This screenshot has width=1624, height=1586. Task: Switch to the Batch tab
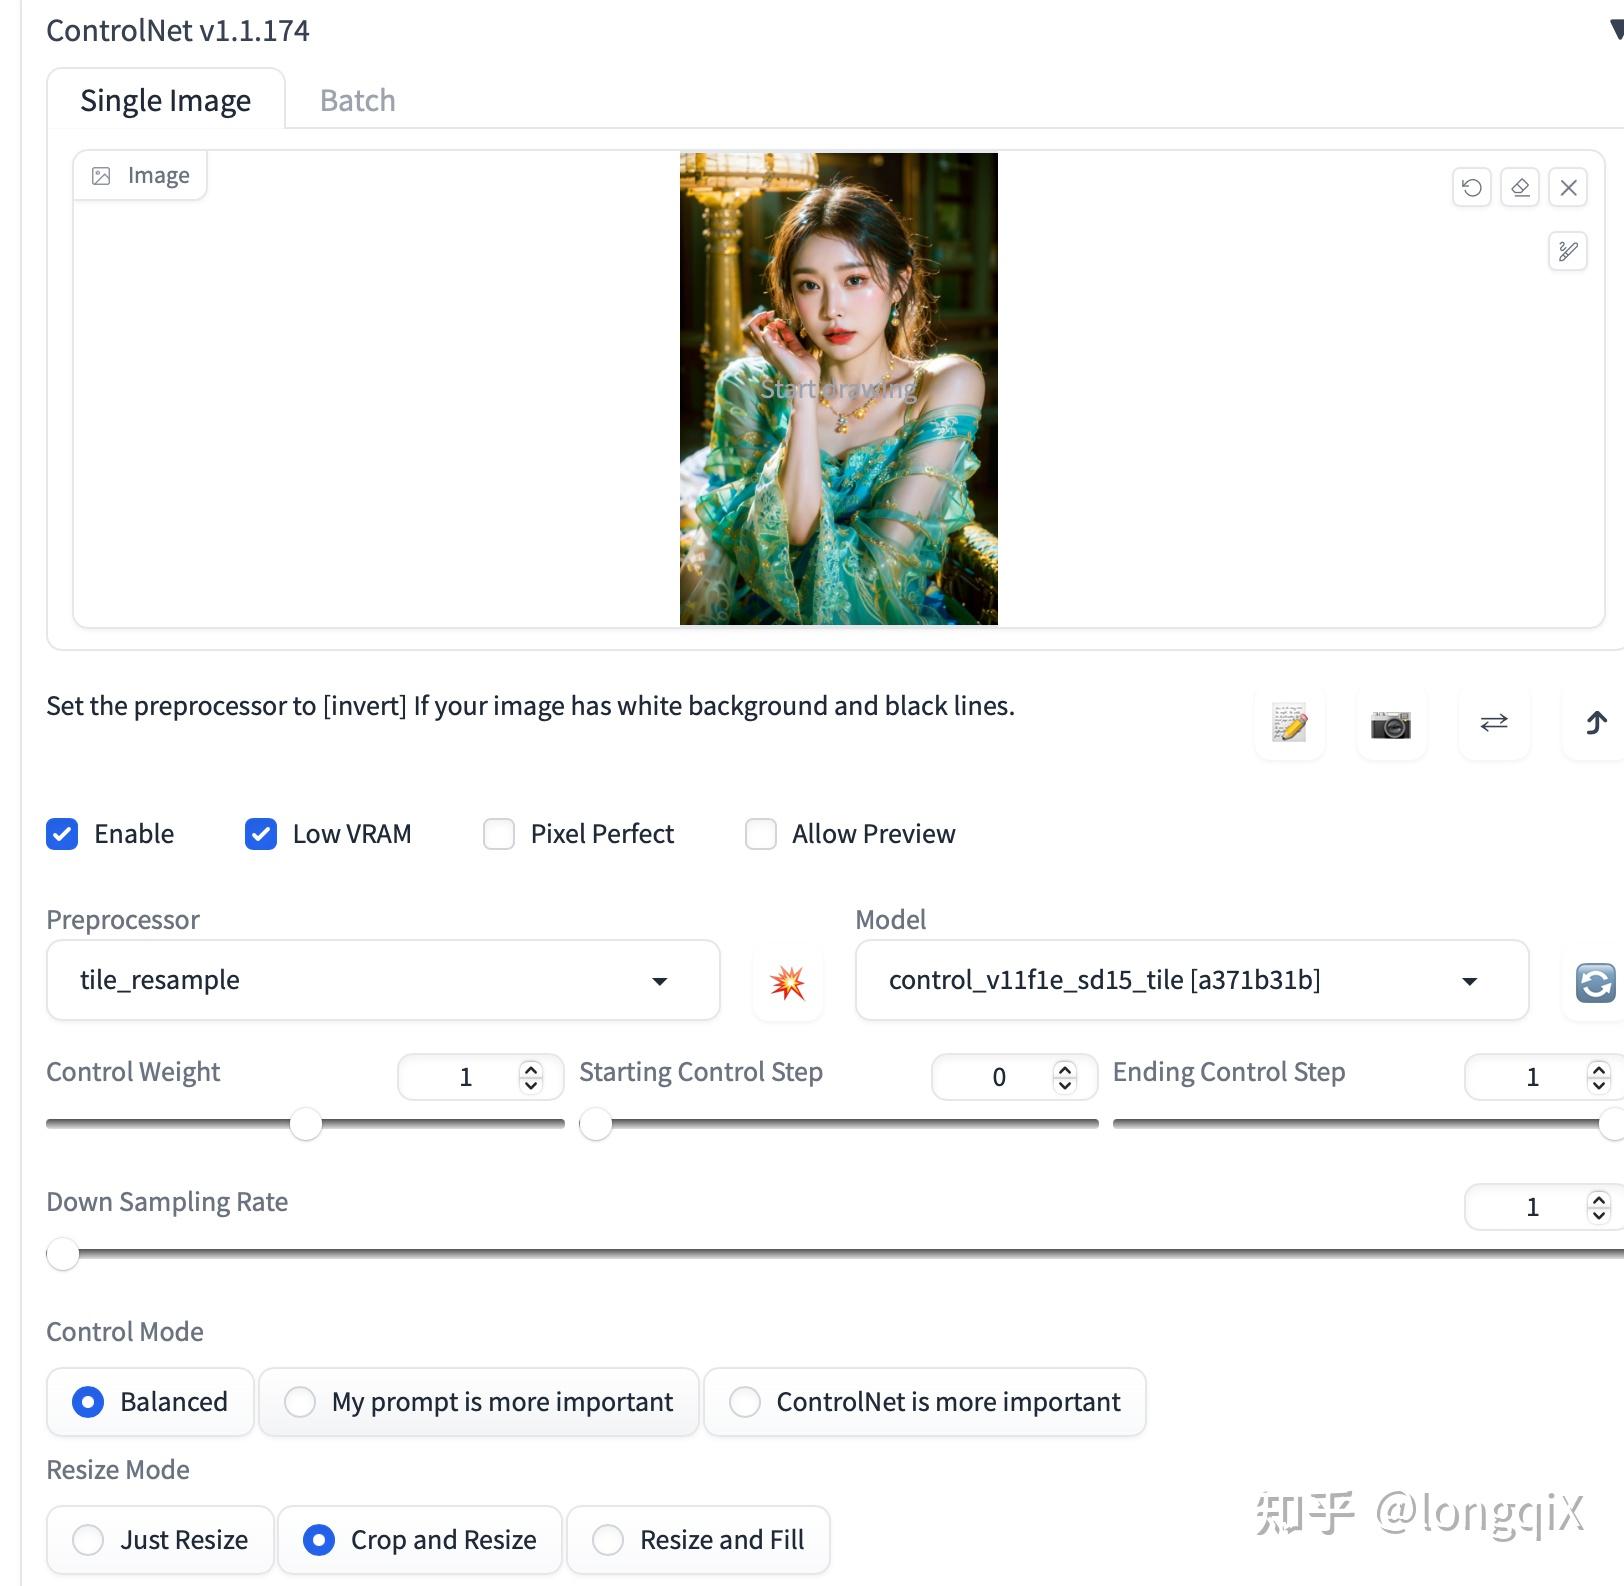[356, 99]
